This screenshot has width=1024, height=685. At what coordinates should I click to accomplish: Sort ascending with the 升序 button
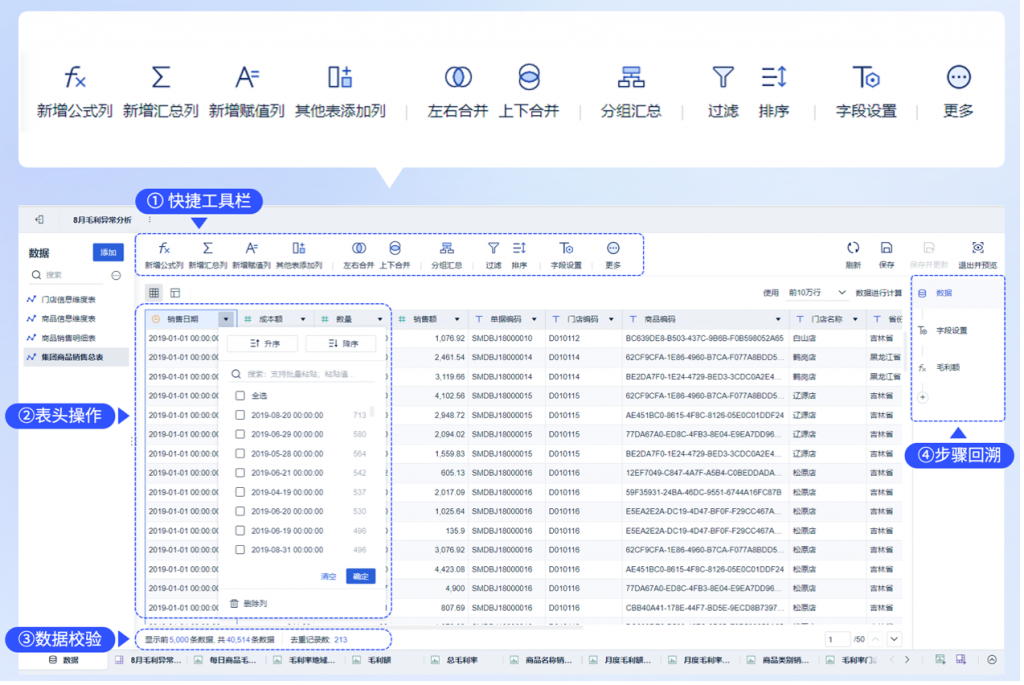click(x=264, y=344)
